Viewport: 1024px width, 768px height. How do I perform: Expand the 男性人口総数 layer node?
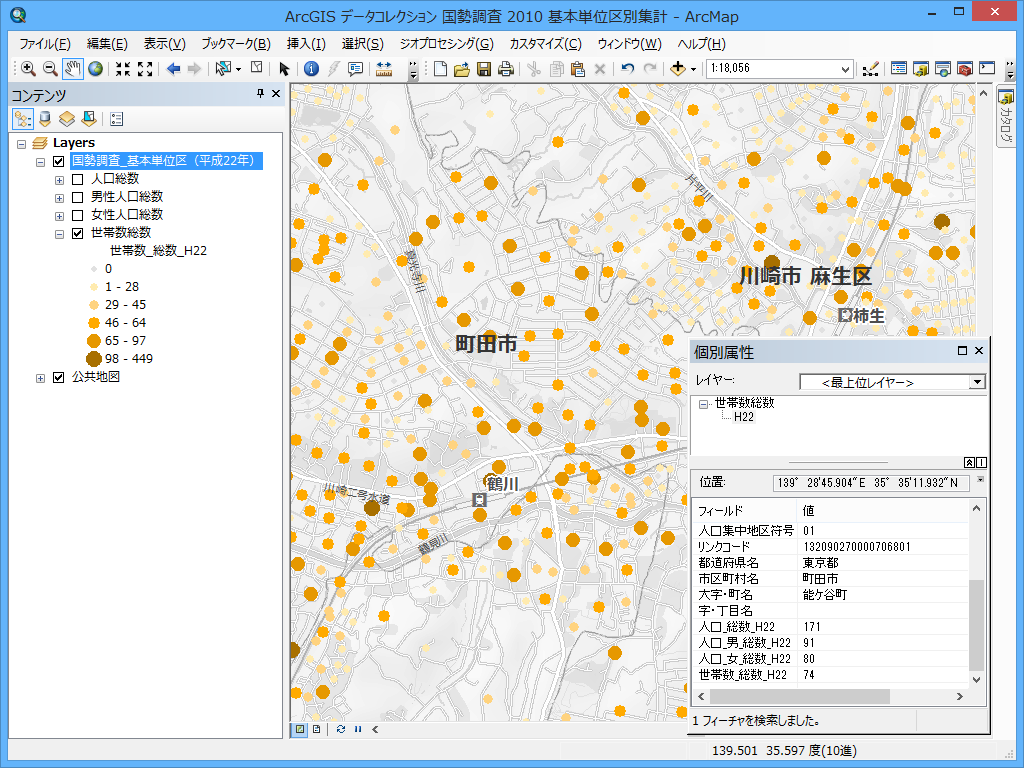(x=59, y=197)
